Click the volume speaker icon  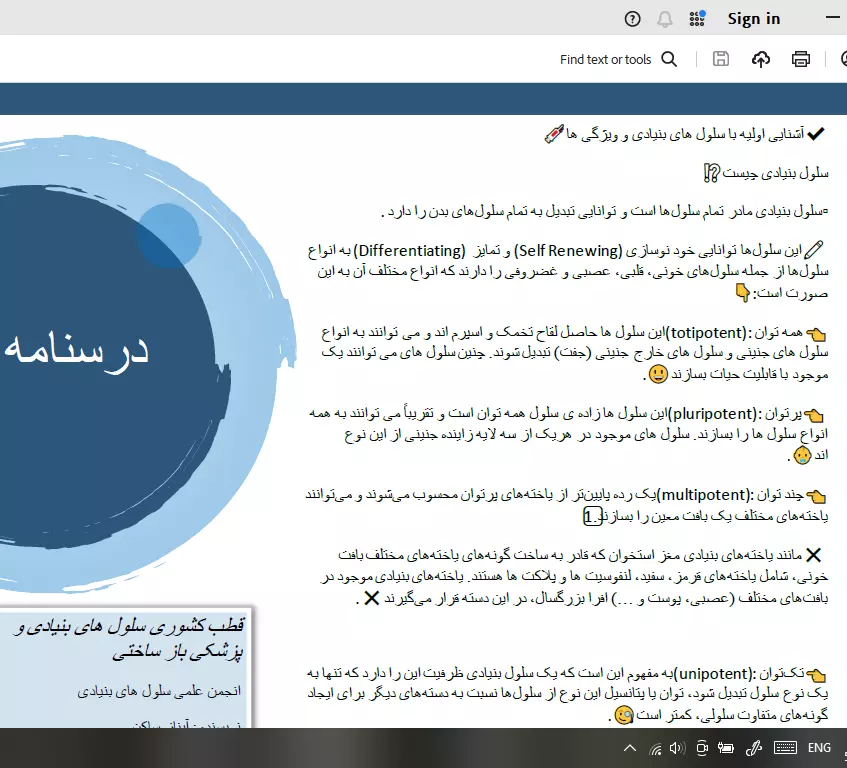pyautogui.click(x=677, y=748)
